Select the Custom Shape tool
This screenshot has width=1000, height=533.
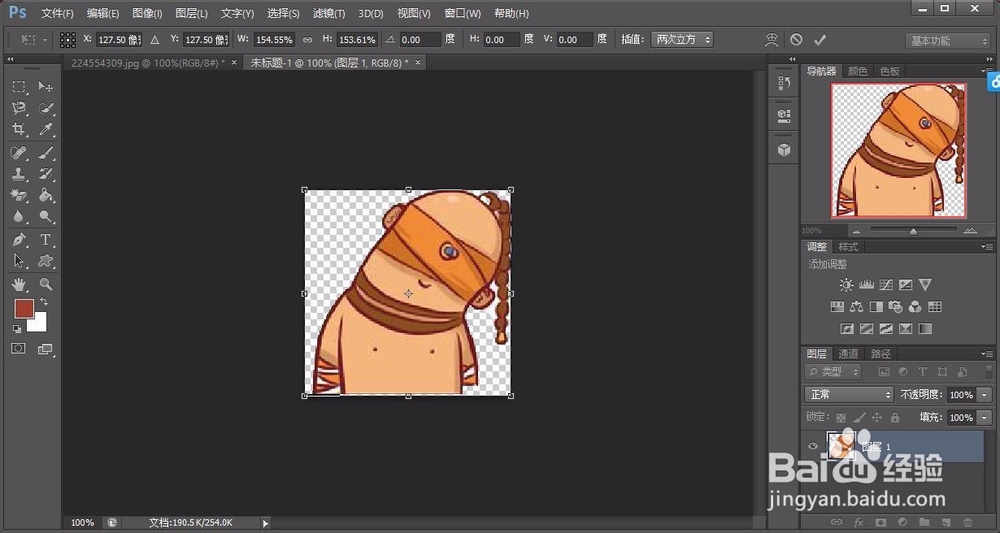click(x=45, y=261)
